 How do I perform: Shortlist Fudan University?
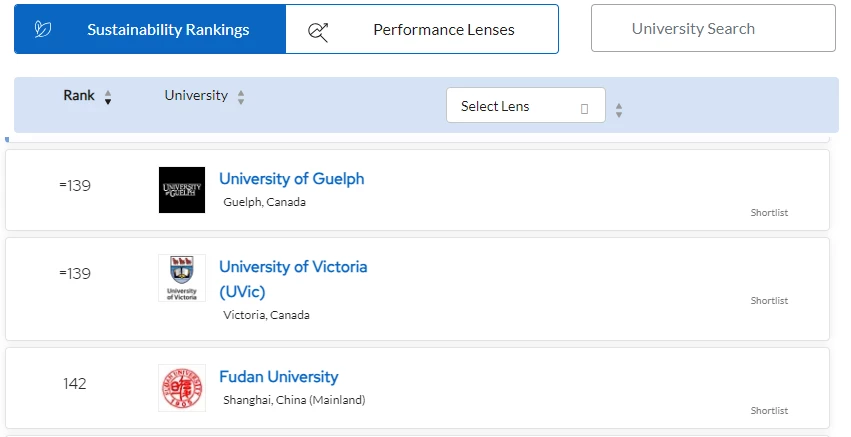(x=769, y=411)
